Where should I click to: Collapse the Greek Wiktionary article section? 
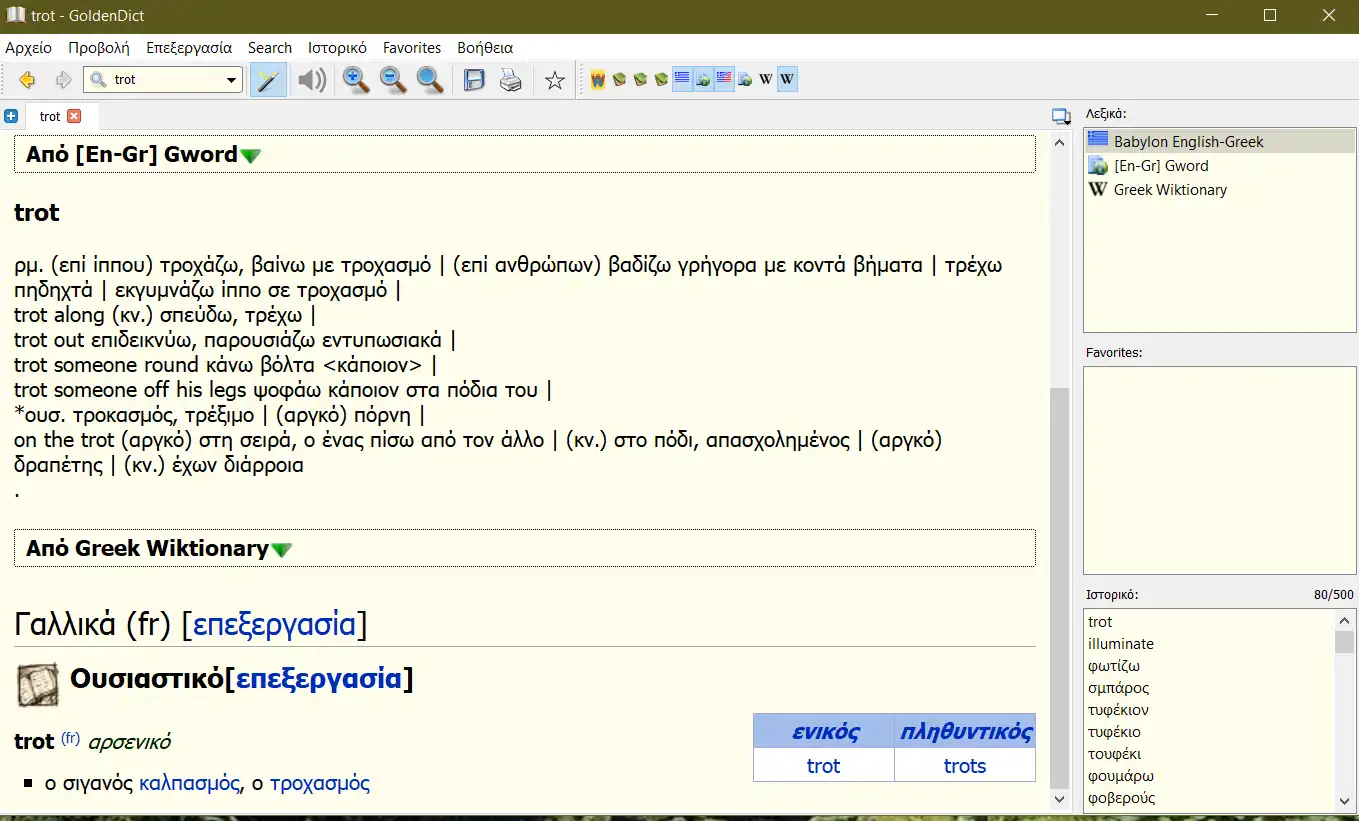coord(282,550)
